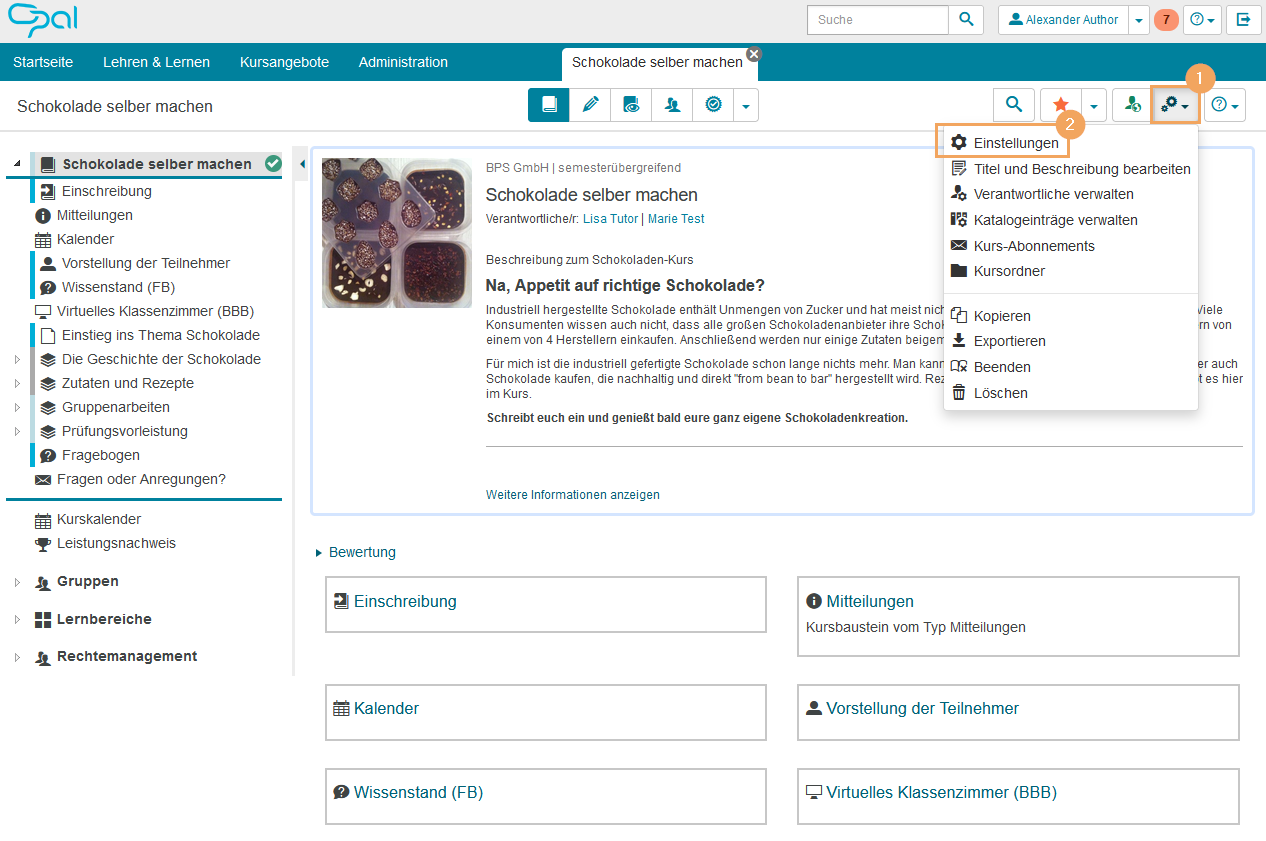Close the Schokolade selber machen tab
This screenshot has height=841, width=1266.
[753, 54]
